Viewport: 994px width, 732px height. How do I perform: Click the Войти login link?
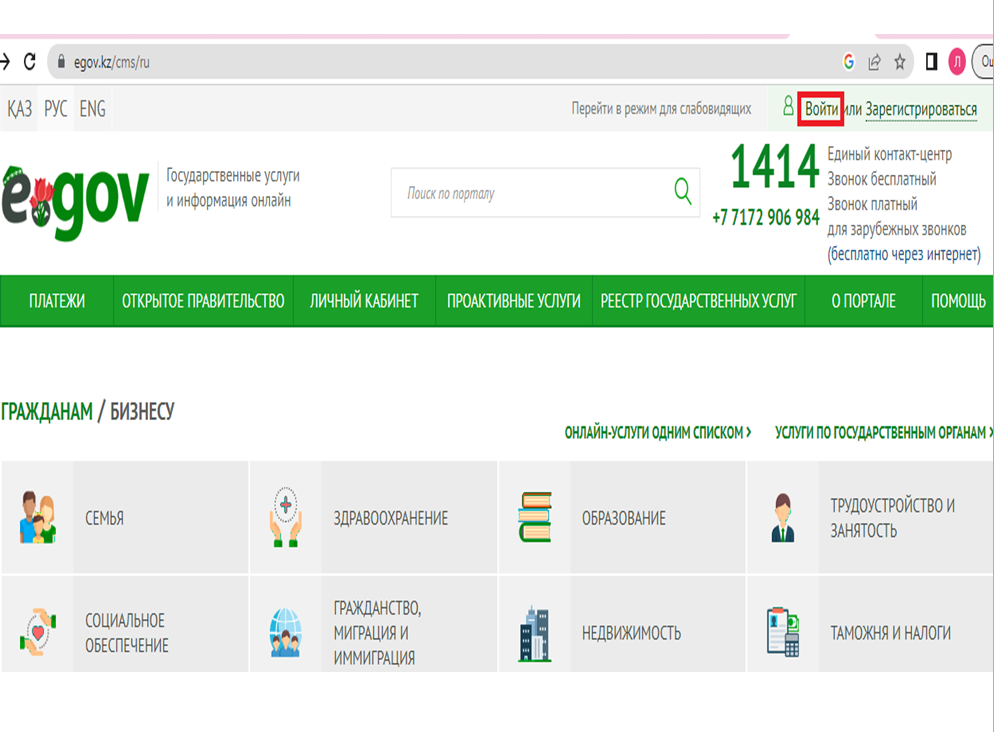pos(821,109)
